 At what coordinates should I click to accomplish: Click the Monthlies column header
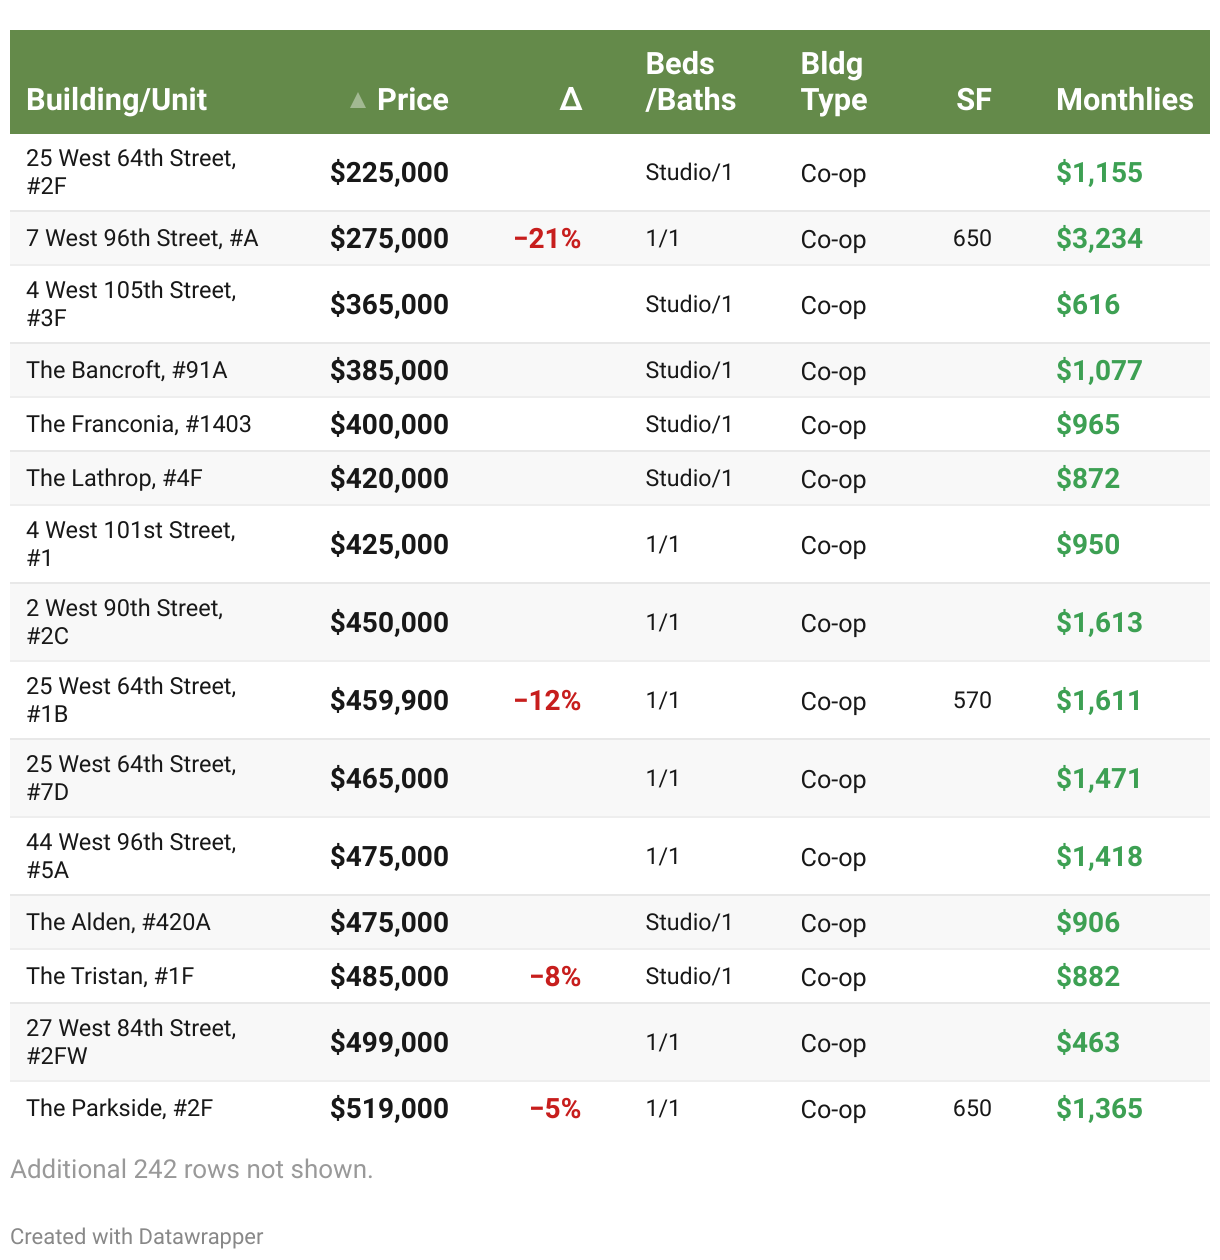click(x=1124, y=100)
